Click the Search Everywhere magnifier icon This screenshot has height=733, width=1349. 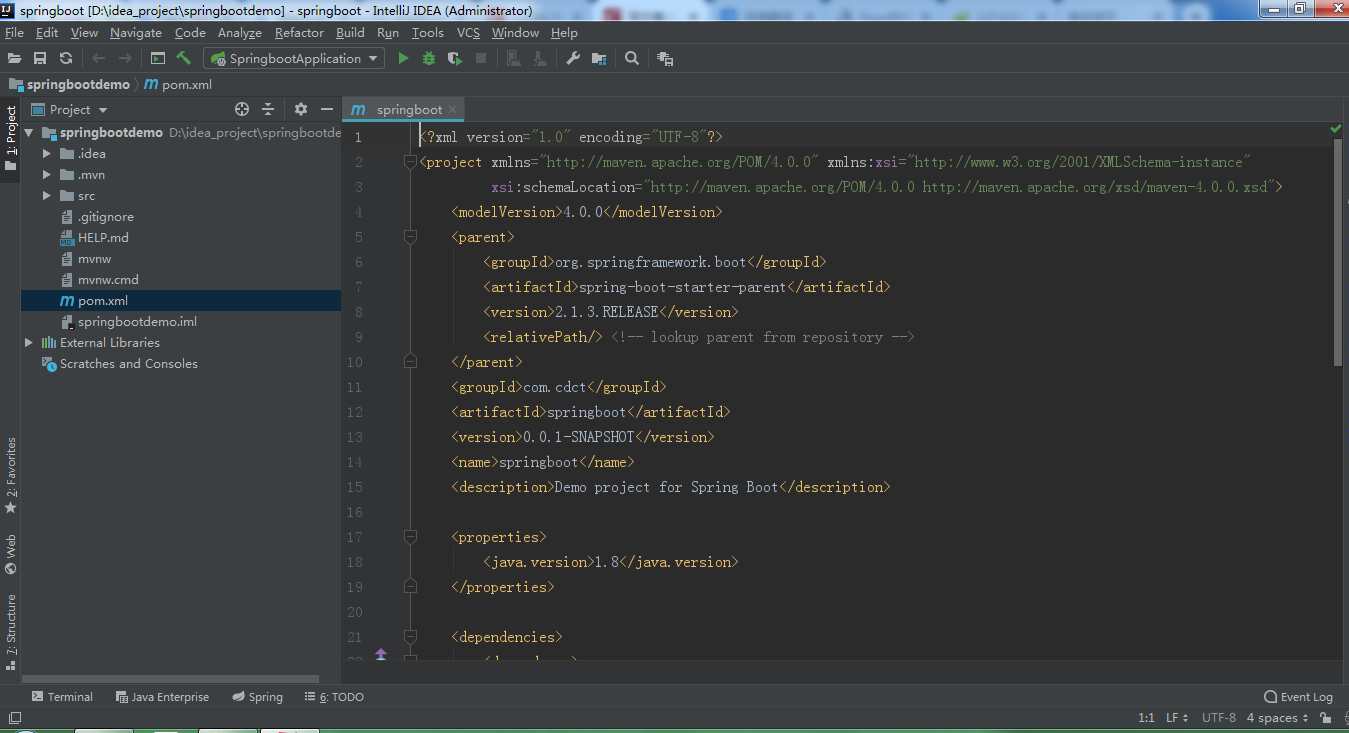[x=632, y=59]
